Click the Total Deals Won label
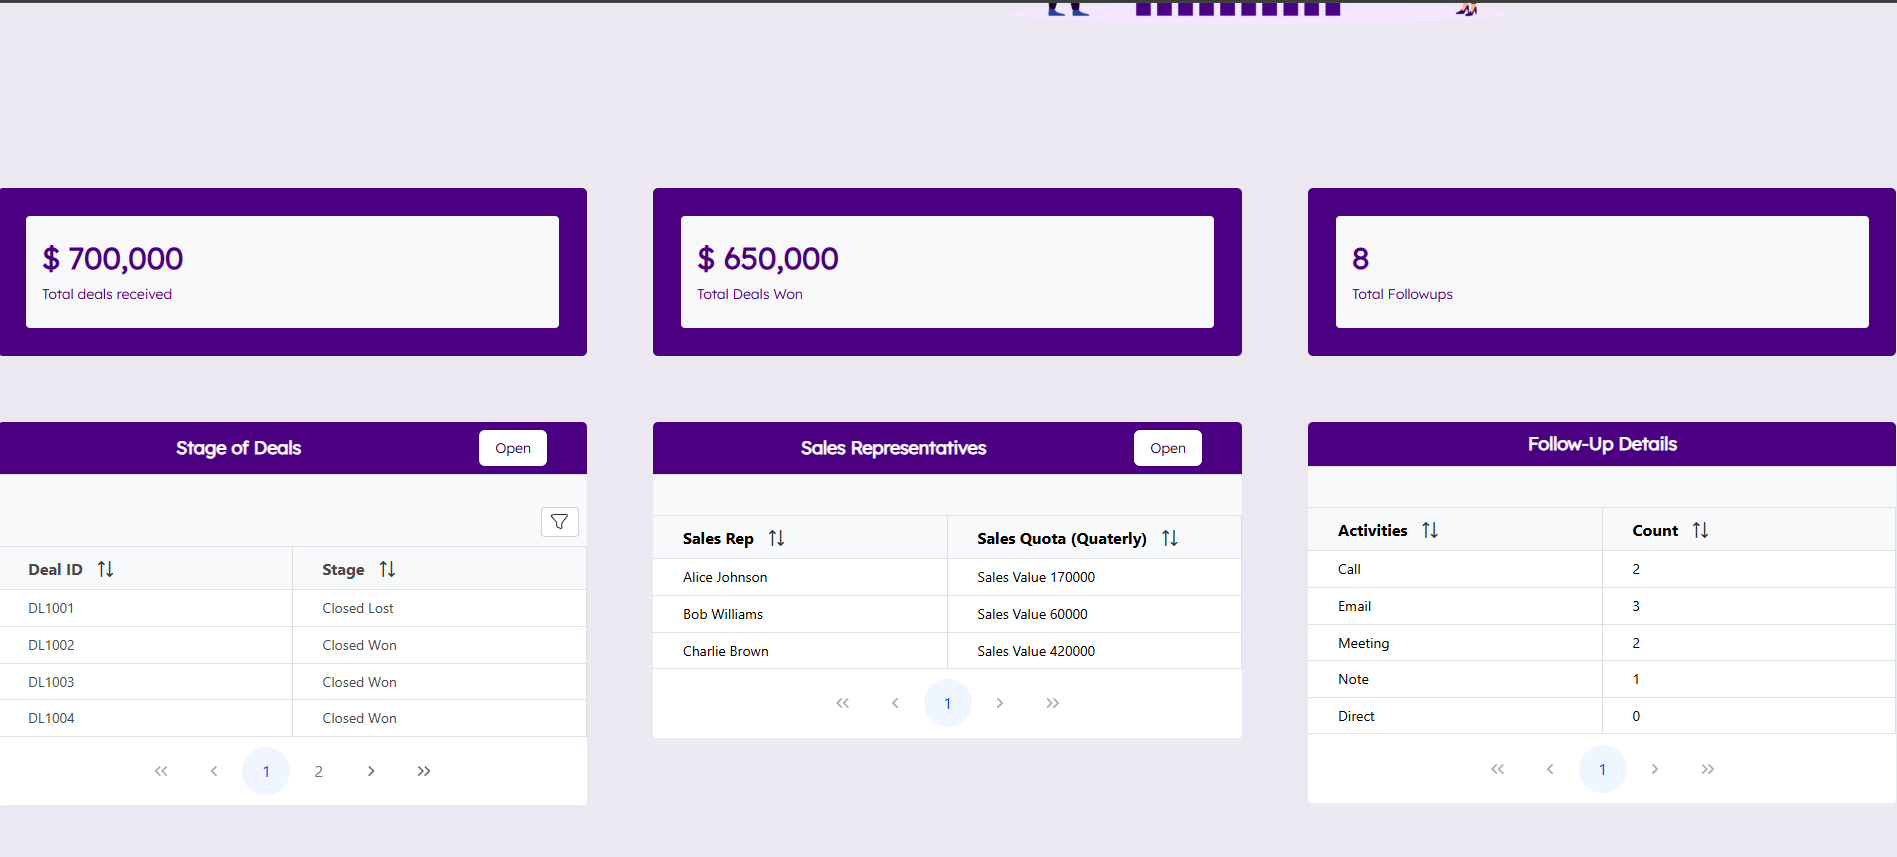 750,294
